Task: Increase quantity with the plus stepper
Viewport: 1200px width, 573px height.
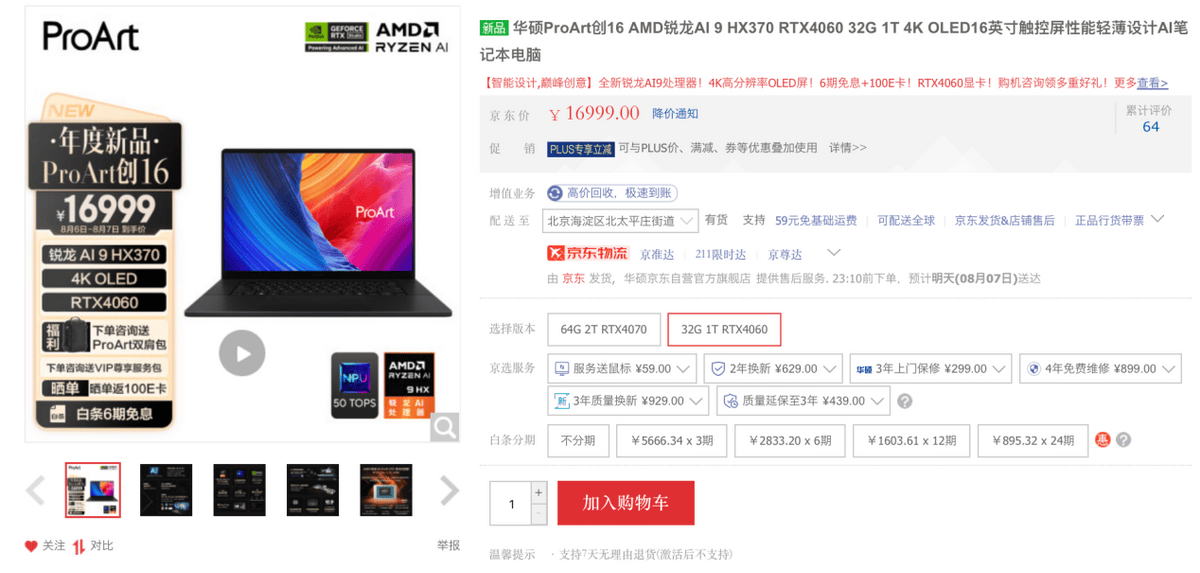Action: pos(539,492)
